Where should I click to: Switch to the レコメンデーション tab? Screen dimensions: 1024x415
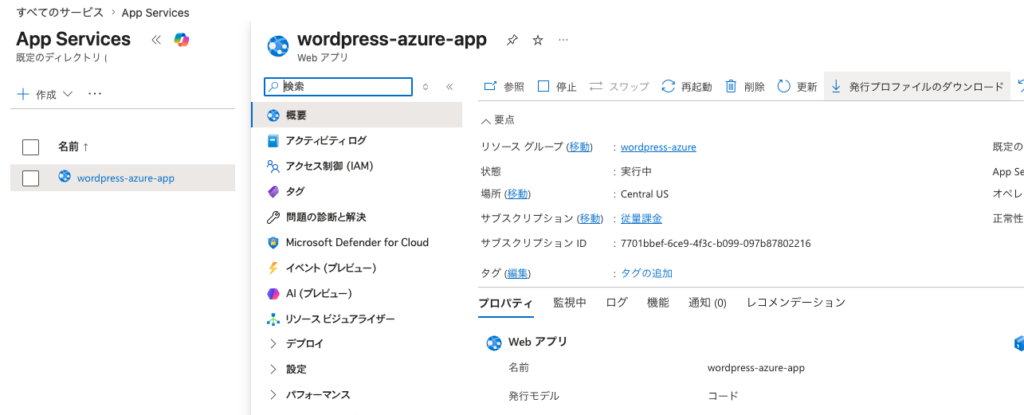pyautogui.click(x=795, y=303)
